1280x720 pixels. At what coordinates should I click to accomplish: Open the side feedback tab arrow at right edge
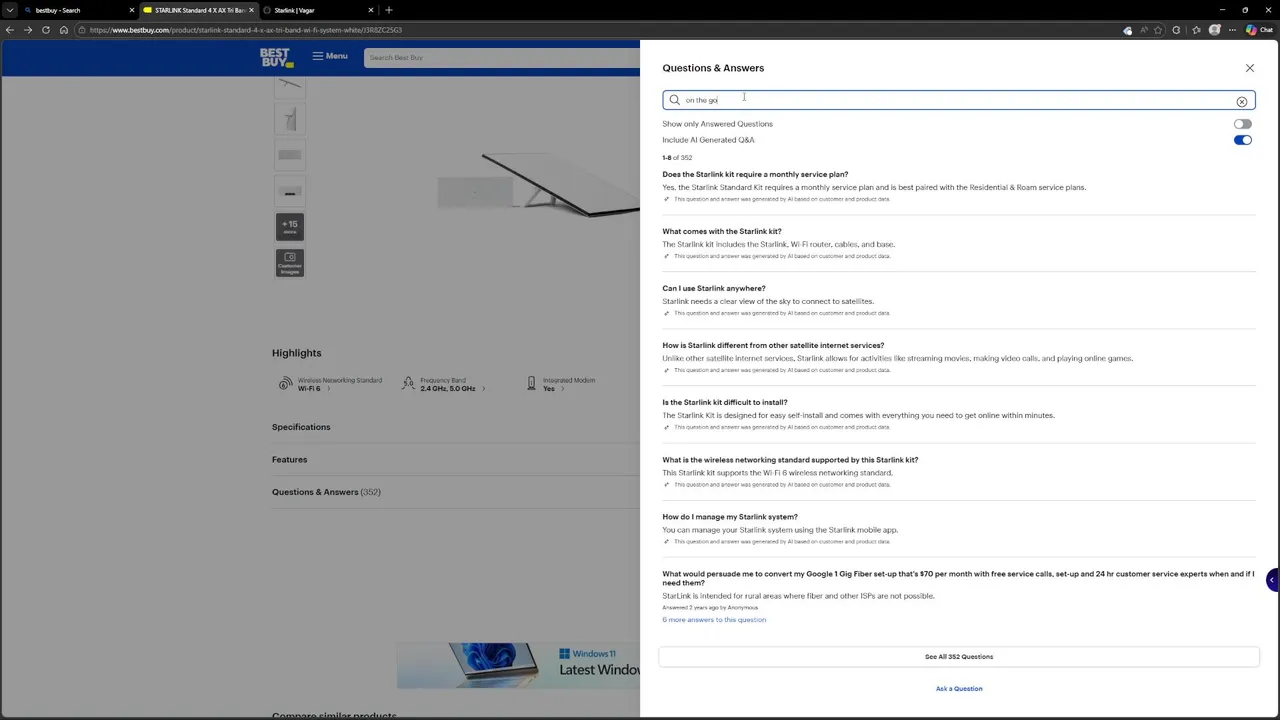point(1272,580)
